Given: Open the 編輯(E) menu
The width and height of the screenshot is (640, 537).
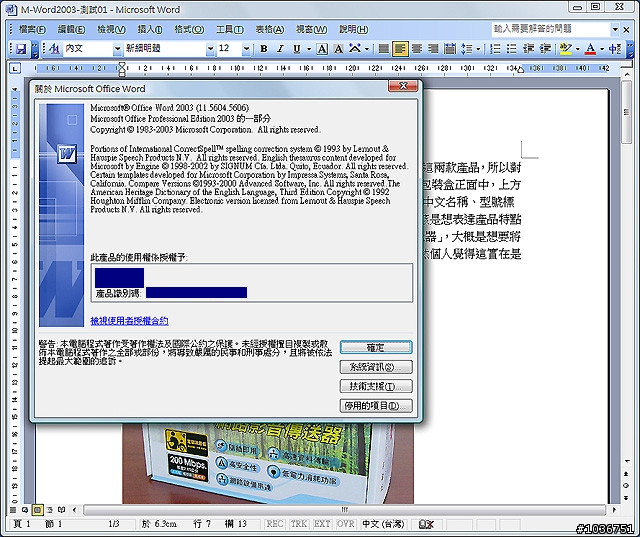Looking at the screenshot, I should [71, 30].
